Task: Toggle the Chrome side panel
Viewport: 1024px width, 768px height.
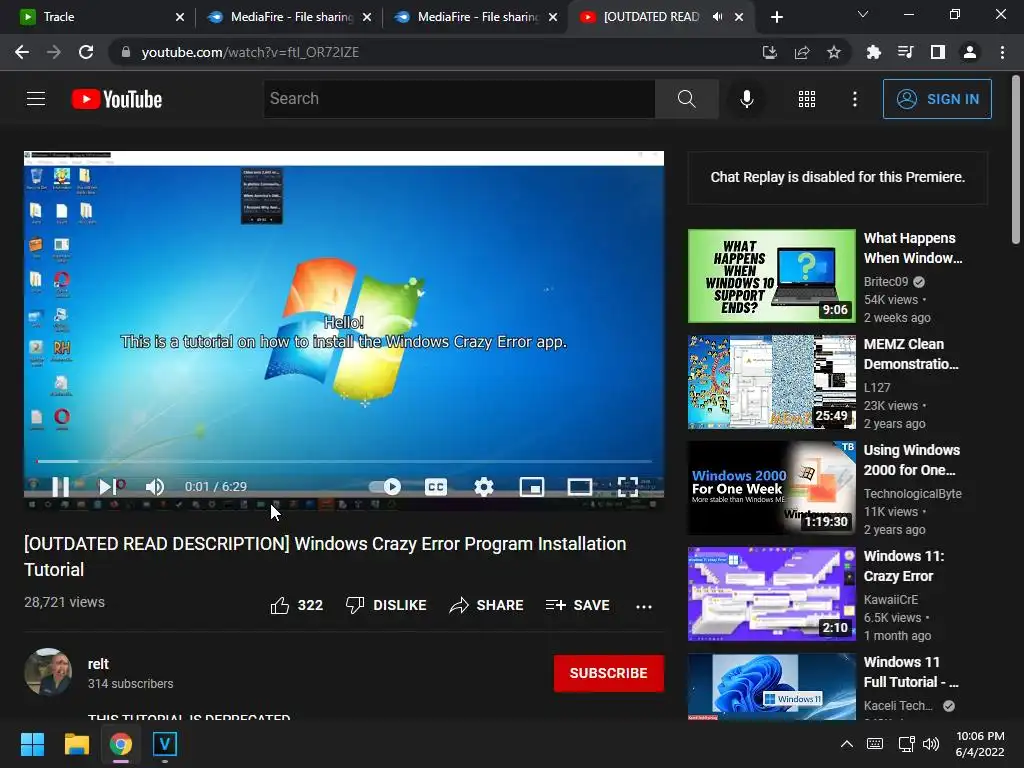Action: (x=937, y=52)
